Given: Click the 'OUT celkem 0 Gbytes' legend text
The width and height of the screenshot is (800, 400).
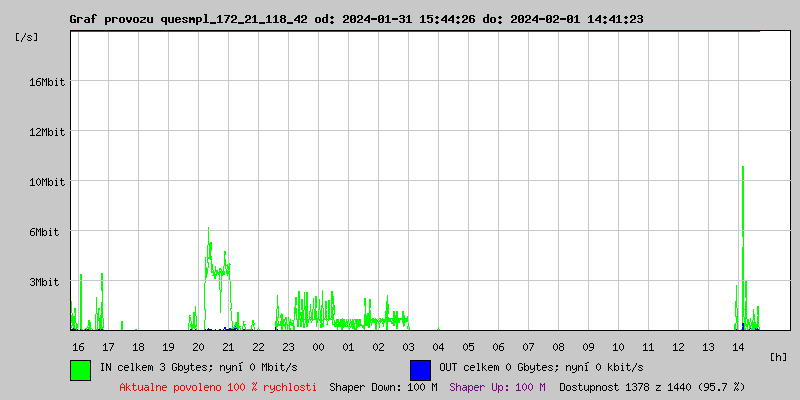Looking at the screenshot, I should pyautogui.click(x=541, y=367).
